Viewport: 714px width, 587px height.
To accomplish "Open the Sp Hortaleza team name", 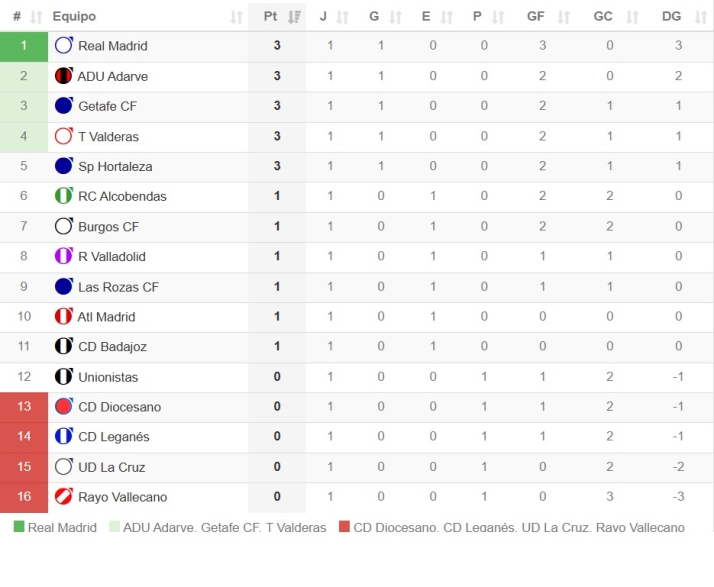I will click(x=115, y=166).
